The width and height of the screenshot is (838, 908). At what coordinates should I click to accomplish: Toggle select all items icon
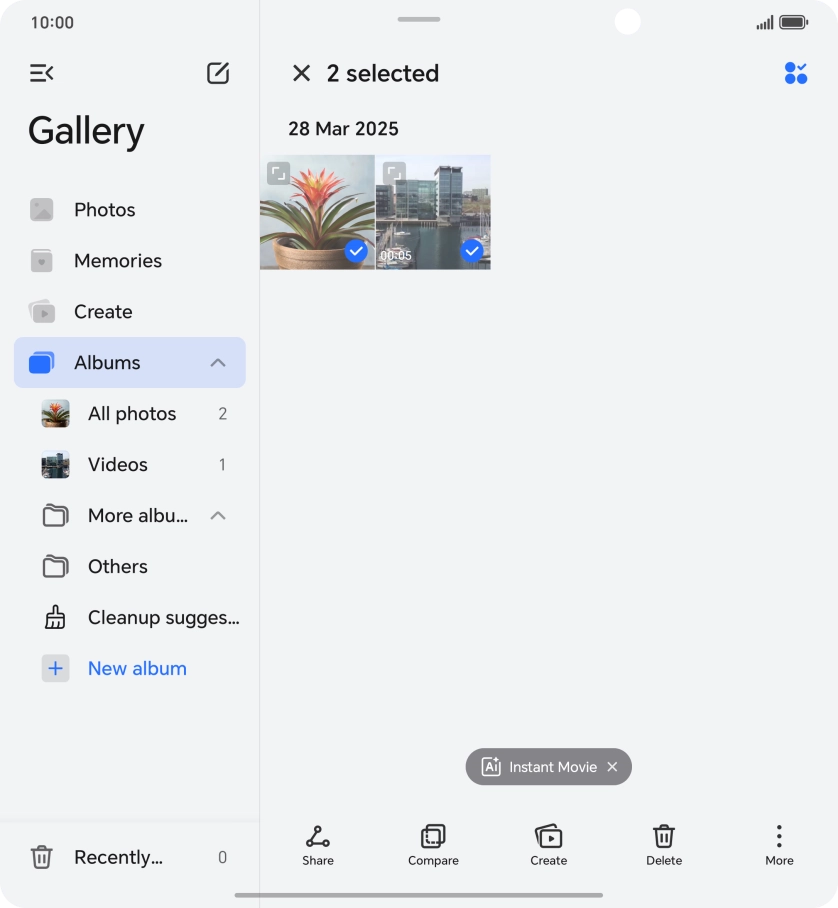pyautogui.click(x=796, y=73)
